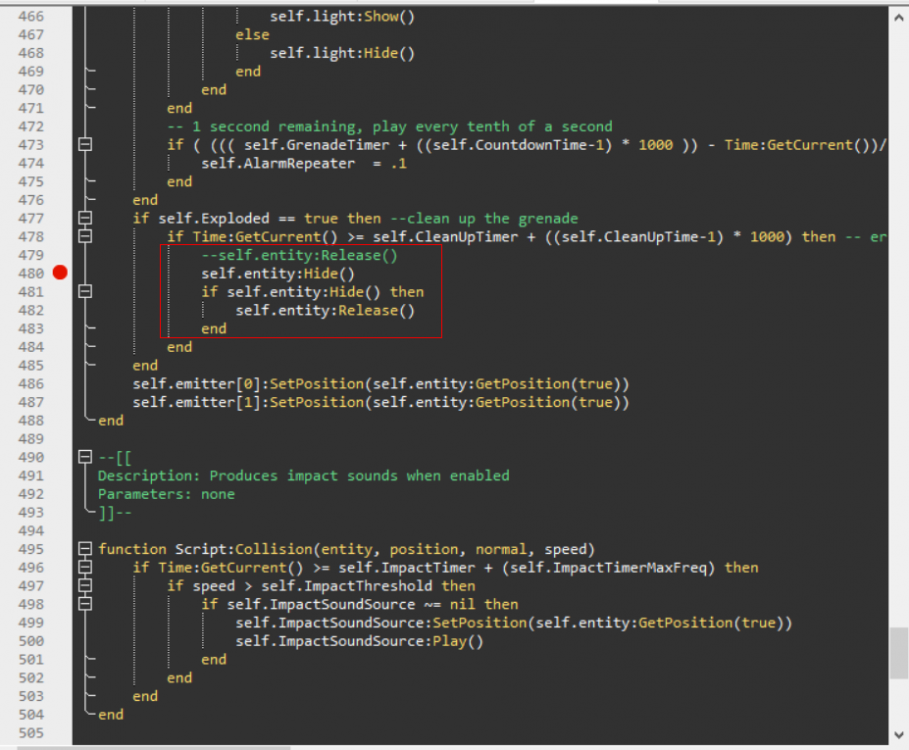The image size is (909, 750).
Task: Click inside the highlighted red code box
Action: coord(300,290)
